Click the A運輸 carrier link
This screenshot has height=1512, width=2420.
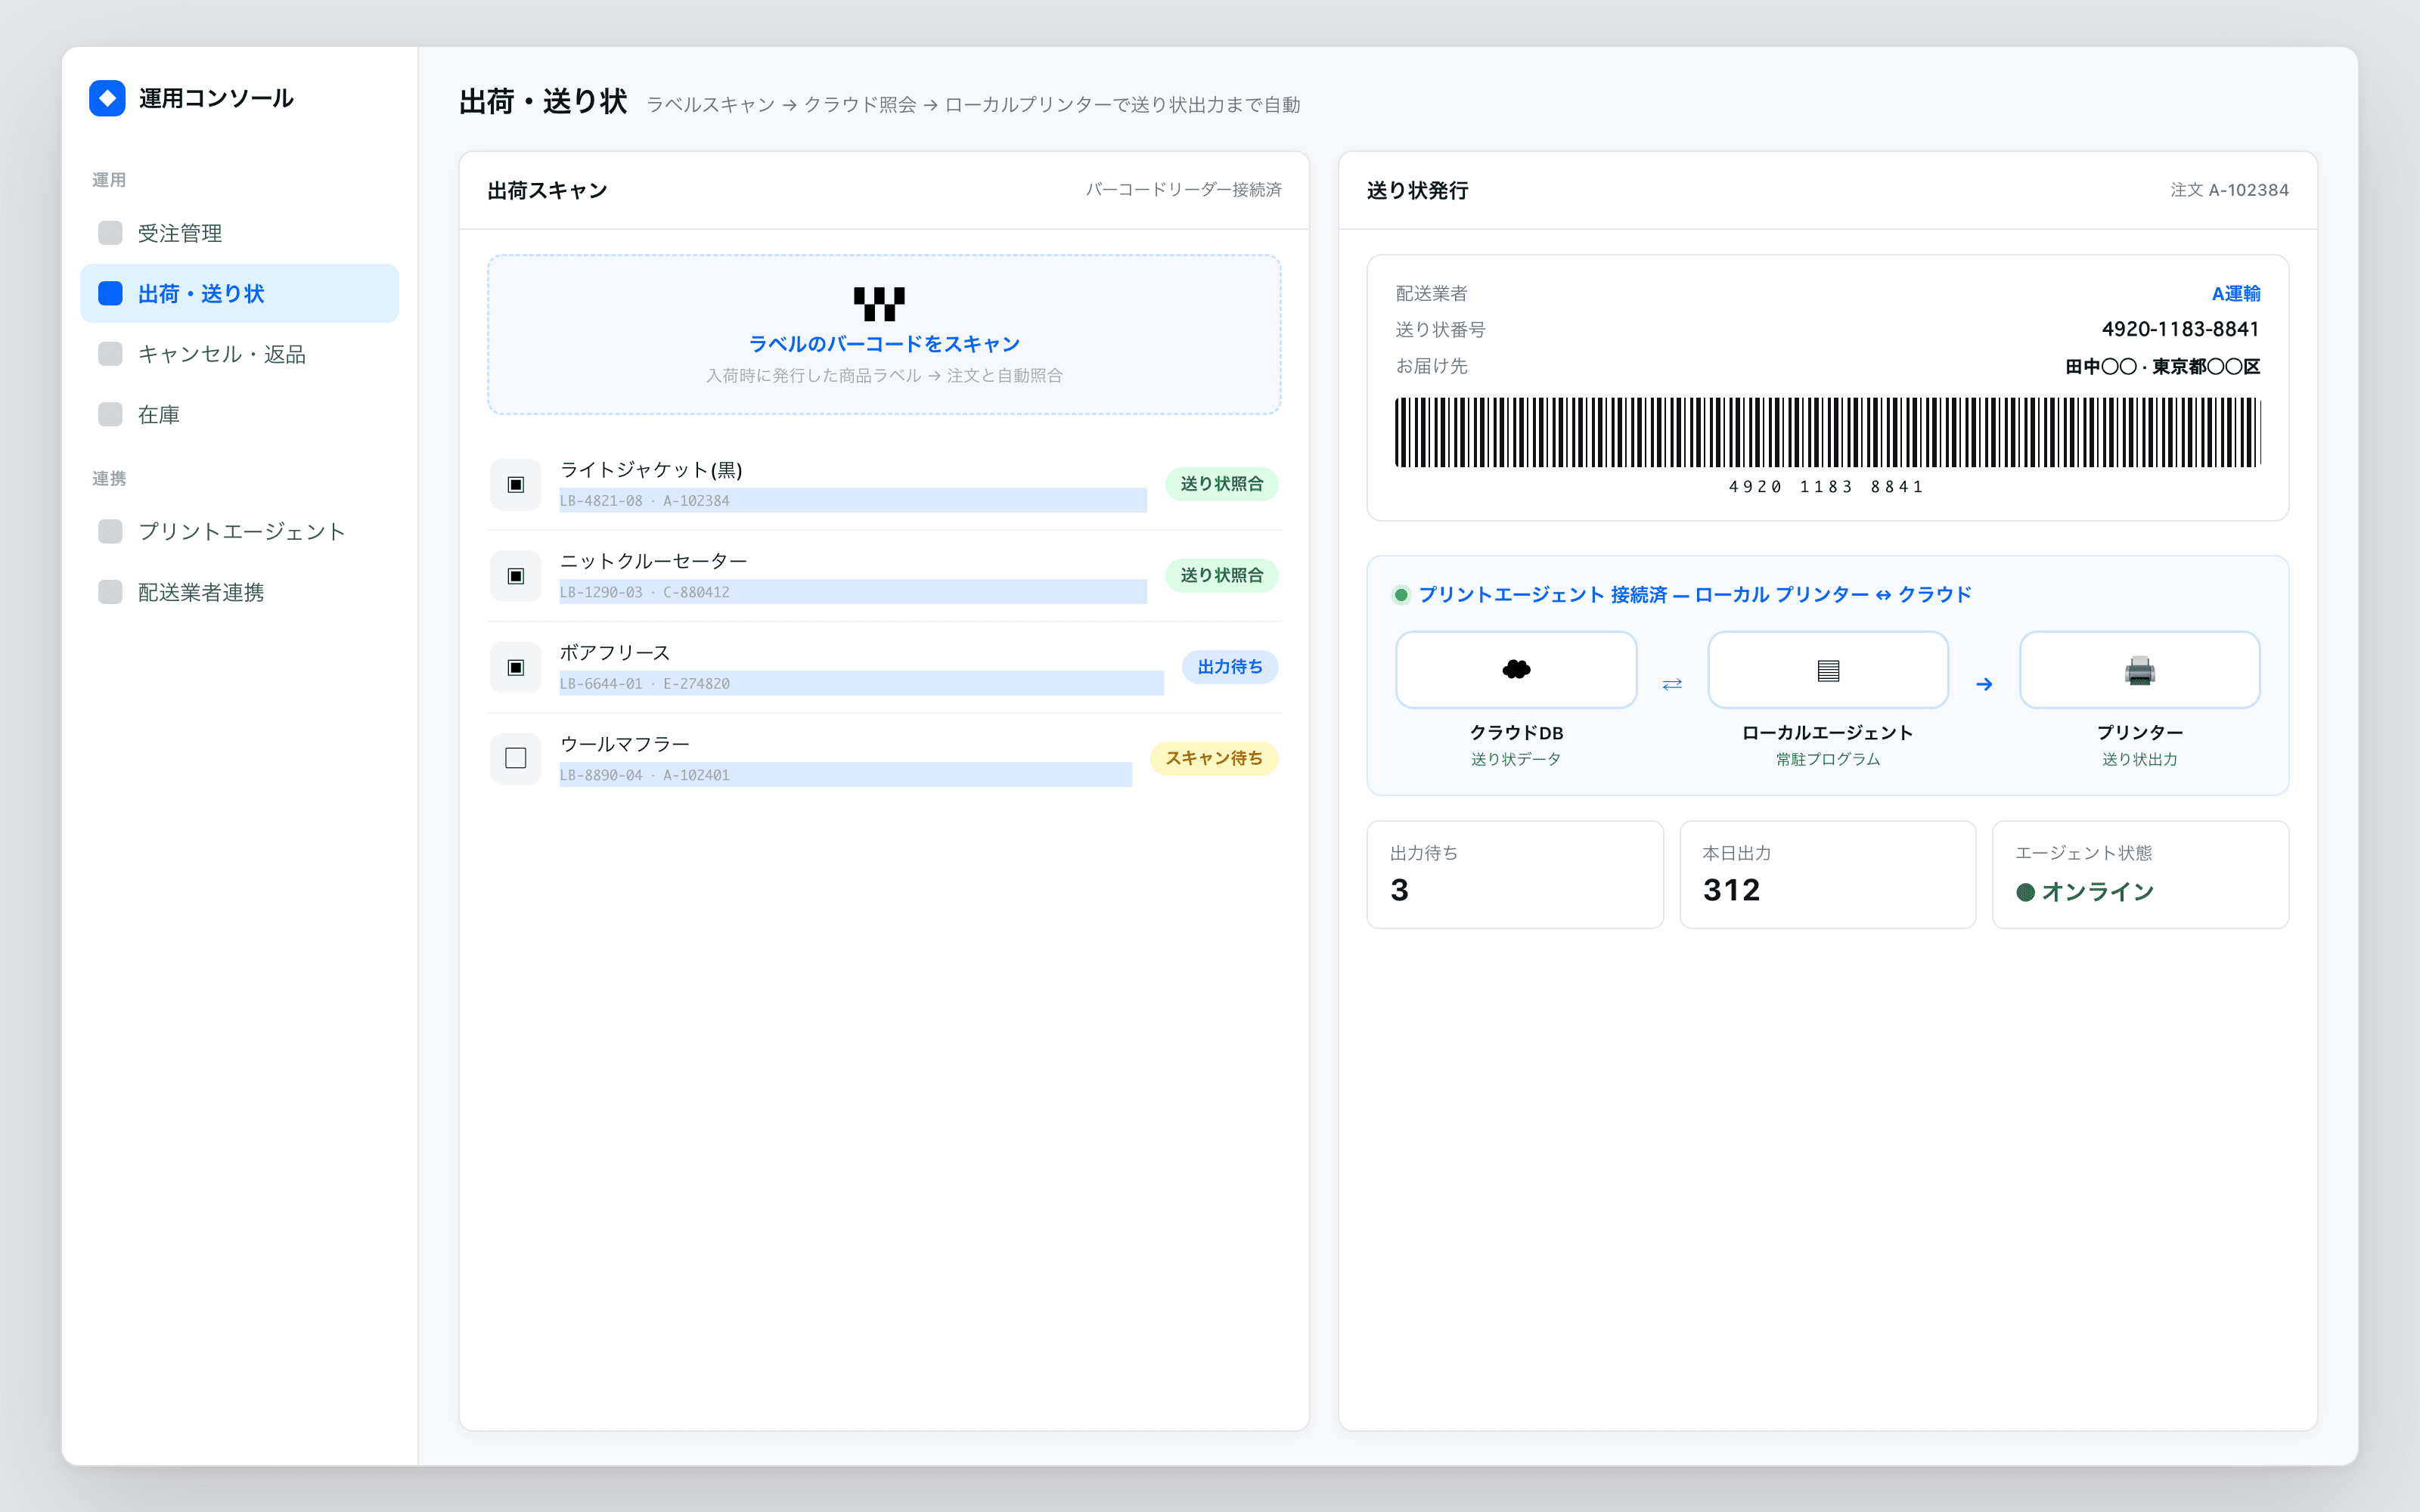point(2235,293)
